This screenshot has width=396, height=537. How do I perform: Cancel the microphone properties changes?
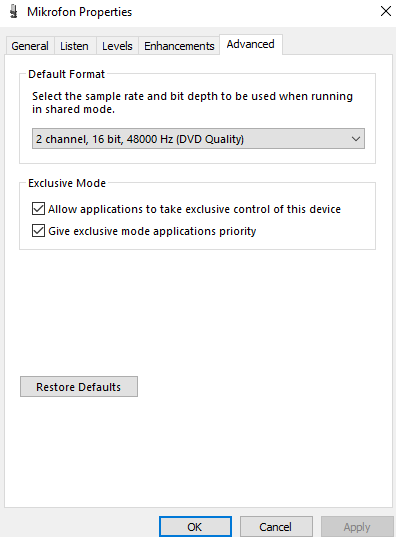[276, 527]
